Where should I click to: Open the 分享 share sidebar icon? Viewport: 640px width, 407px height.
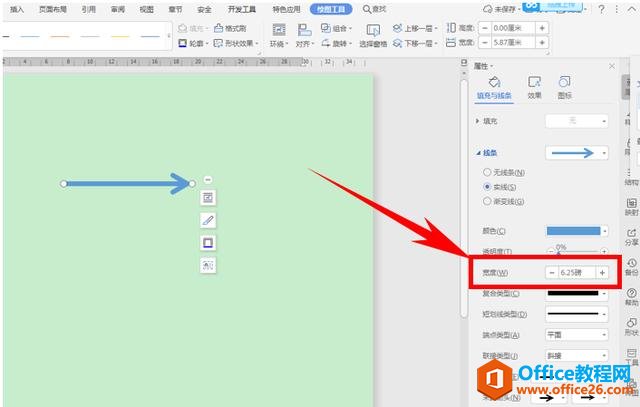click(x=631, y=235)
